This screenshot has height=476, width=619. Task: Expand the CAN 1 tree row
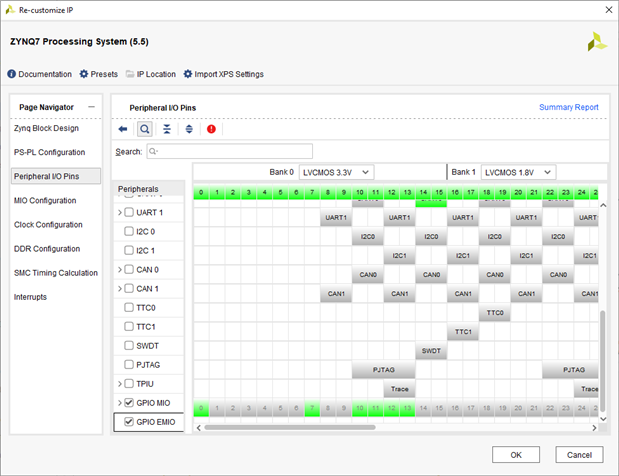click(x=120, y=289)
